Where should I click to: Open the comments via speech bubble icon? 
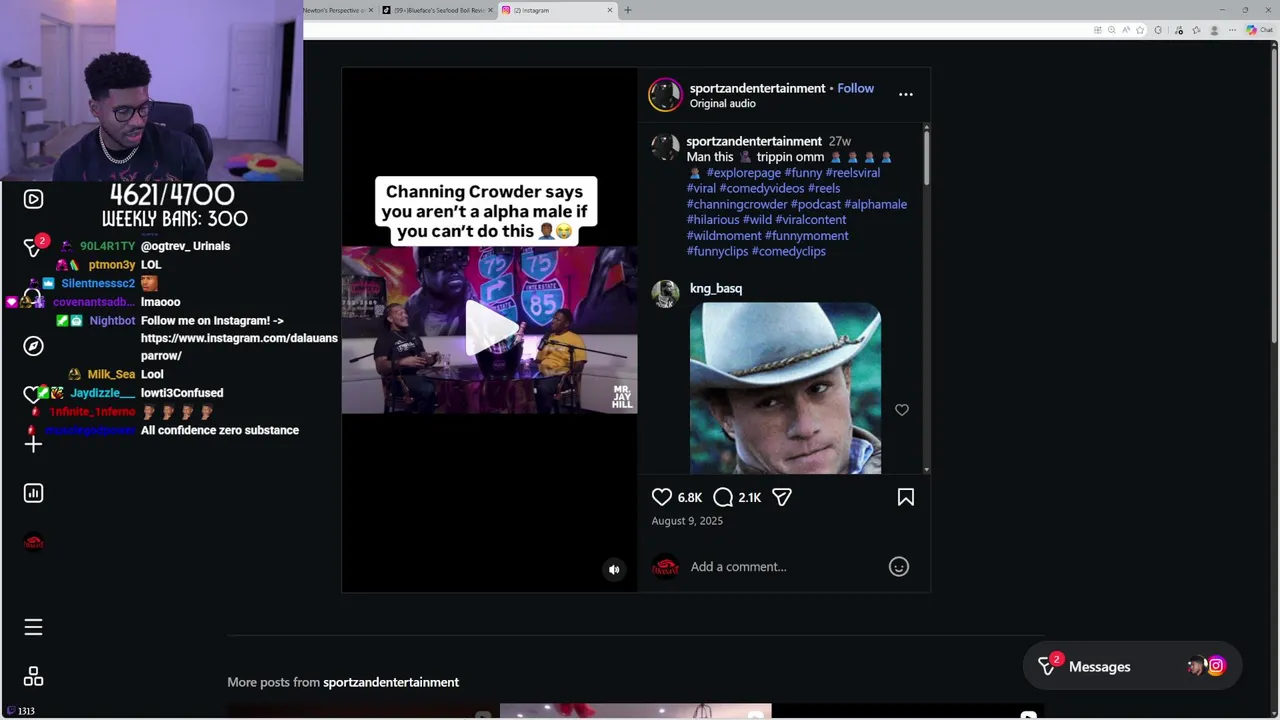(x=723, y=497)
